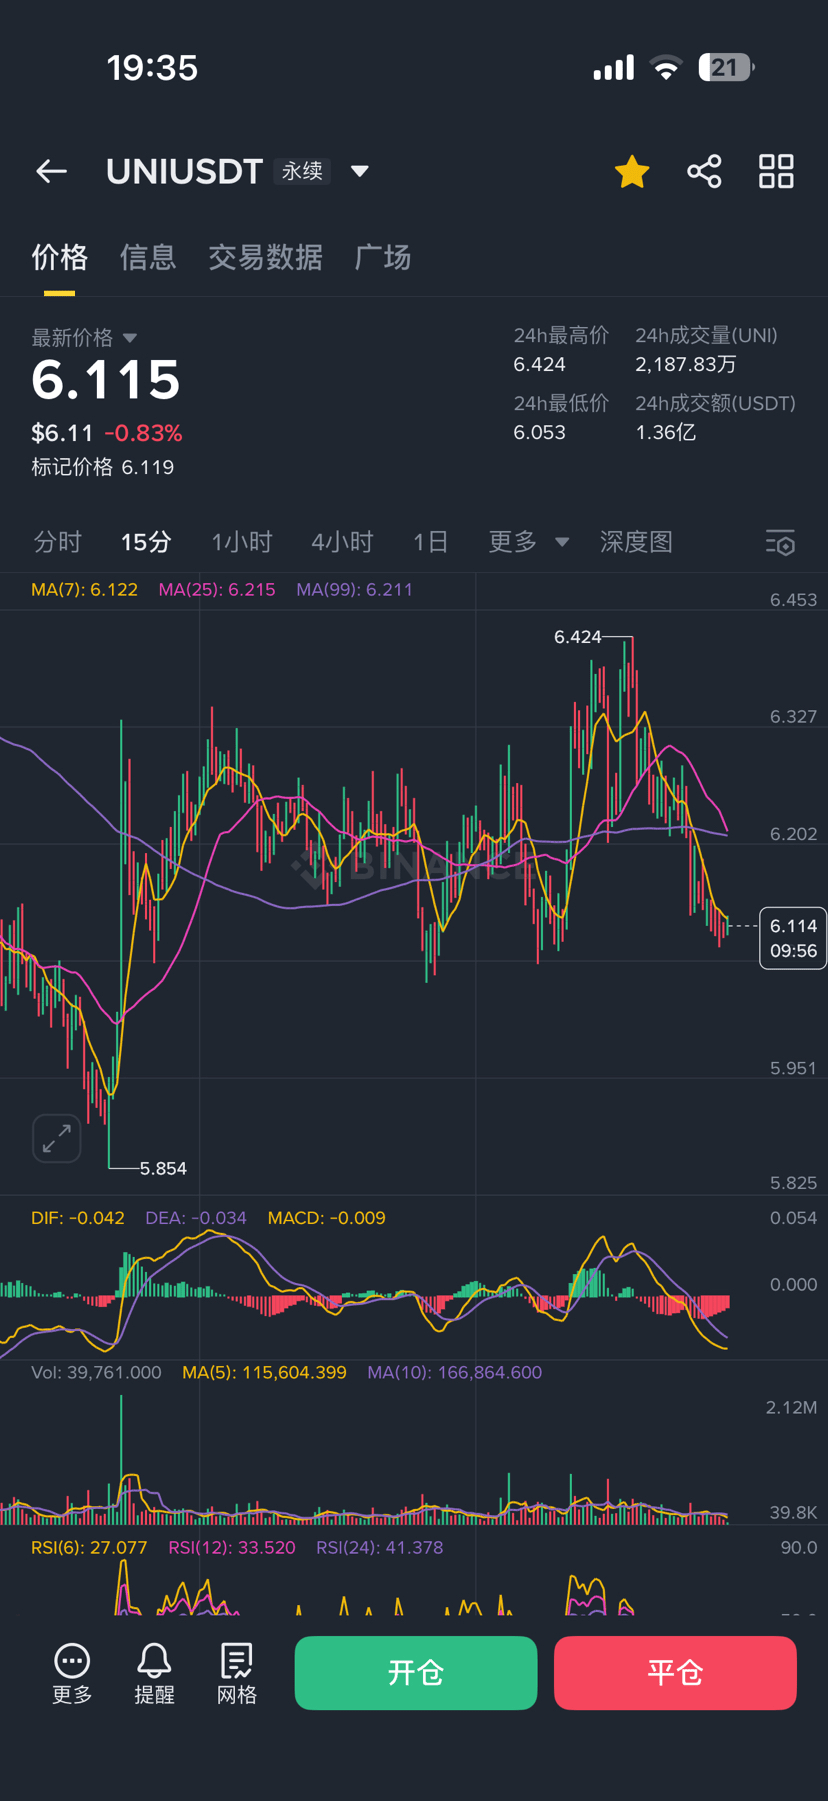Select the 4小时 timeframe
This screenshot has width=828, height=1801.
(342, 542)
